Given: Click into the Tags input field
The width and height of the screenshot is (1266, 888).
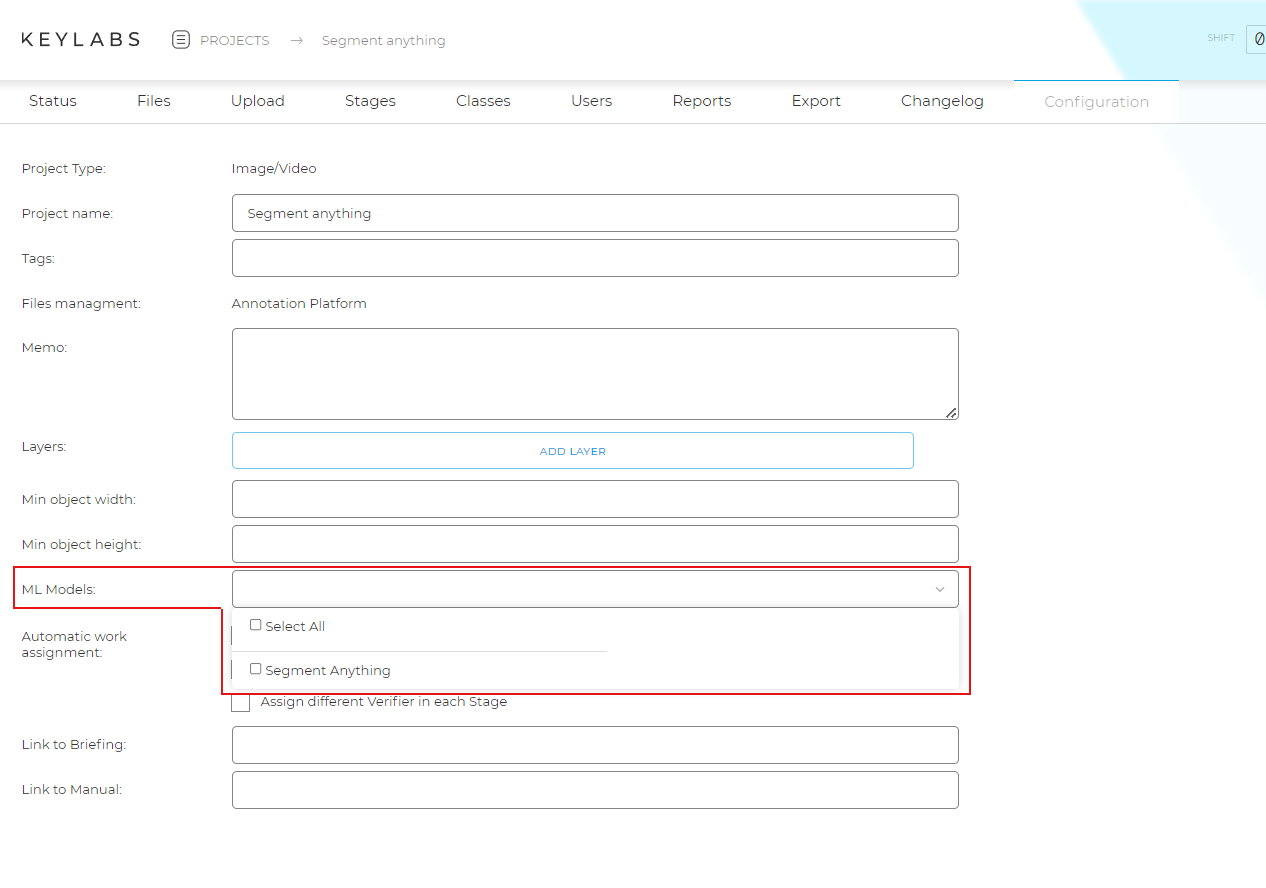Looking at the screenshot, I should click(594, 258).
